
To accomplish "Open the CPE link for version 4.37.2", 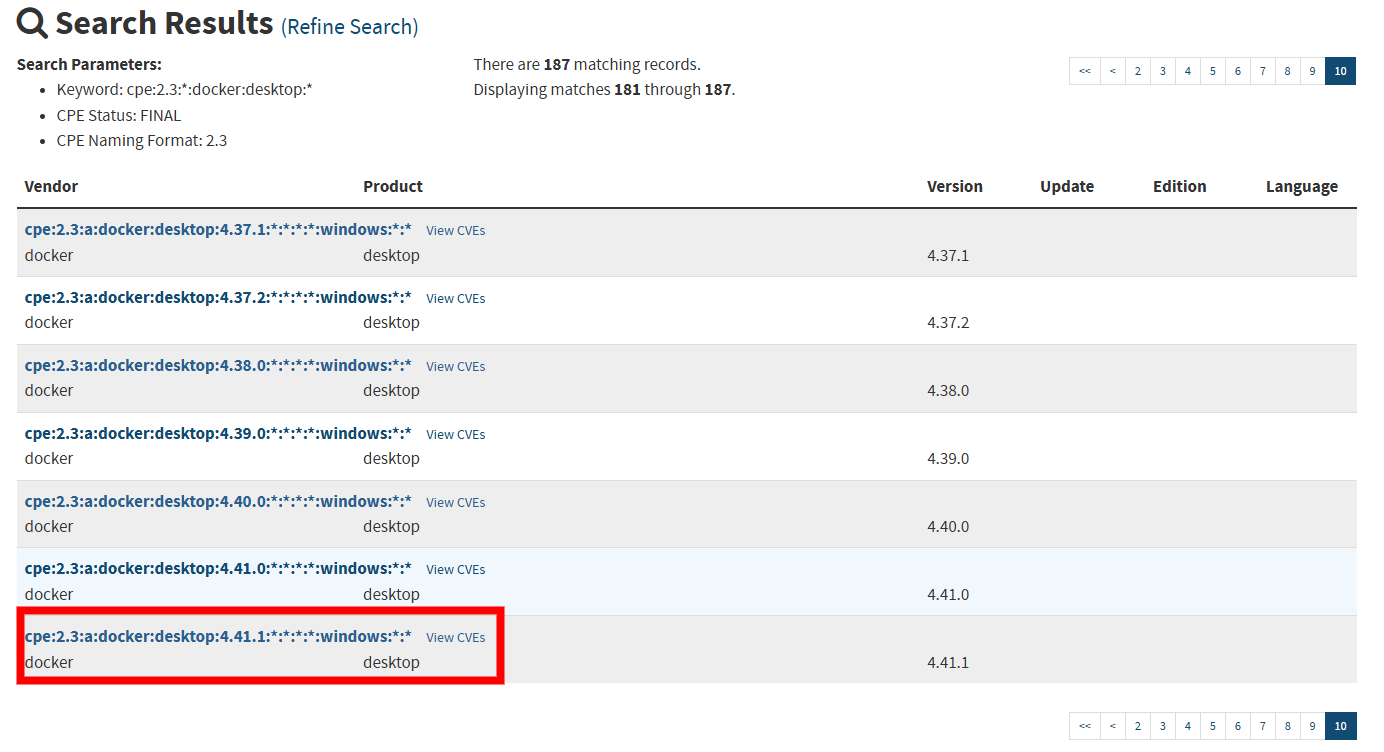I will [x=217, y=298].
